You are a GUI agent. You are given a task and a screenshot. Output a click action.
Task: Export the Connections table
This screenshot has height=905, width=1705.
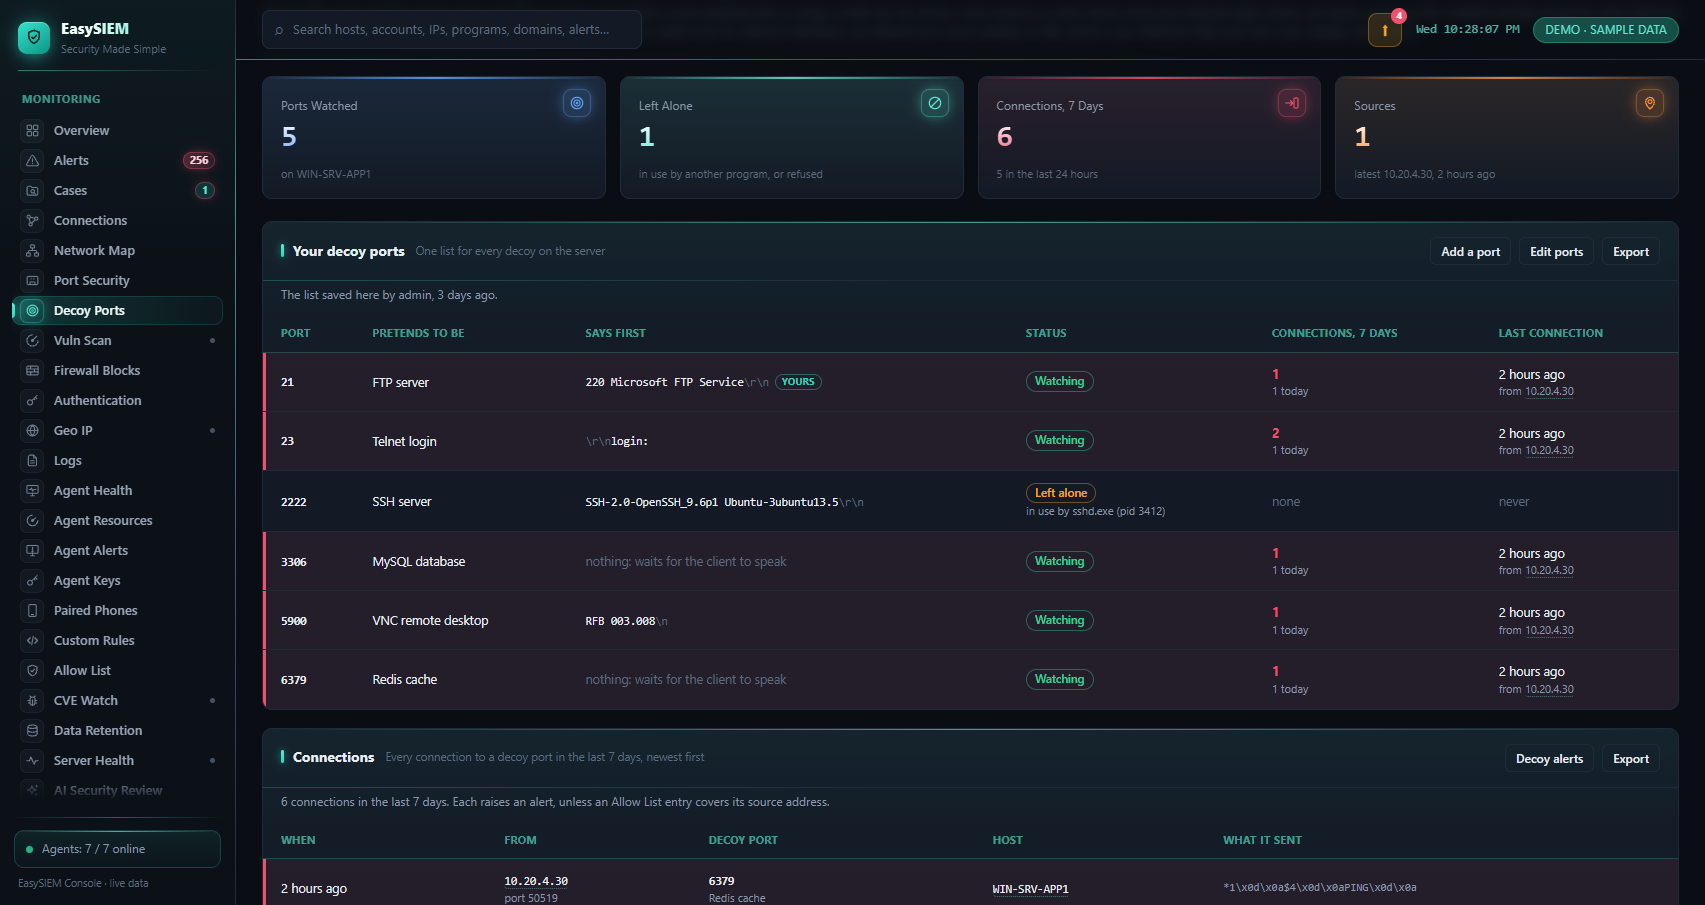pos(1631,759)
